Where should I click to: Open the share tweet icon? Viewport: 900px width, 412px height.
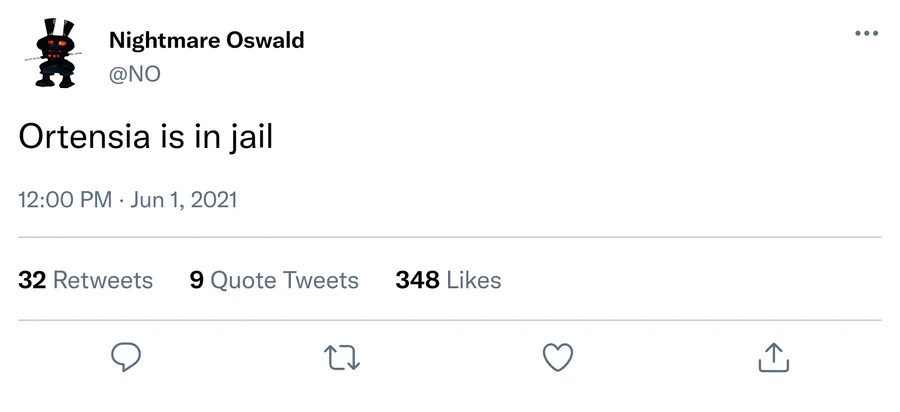tap(774, 357)
